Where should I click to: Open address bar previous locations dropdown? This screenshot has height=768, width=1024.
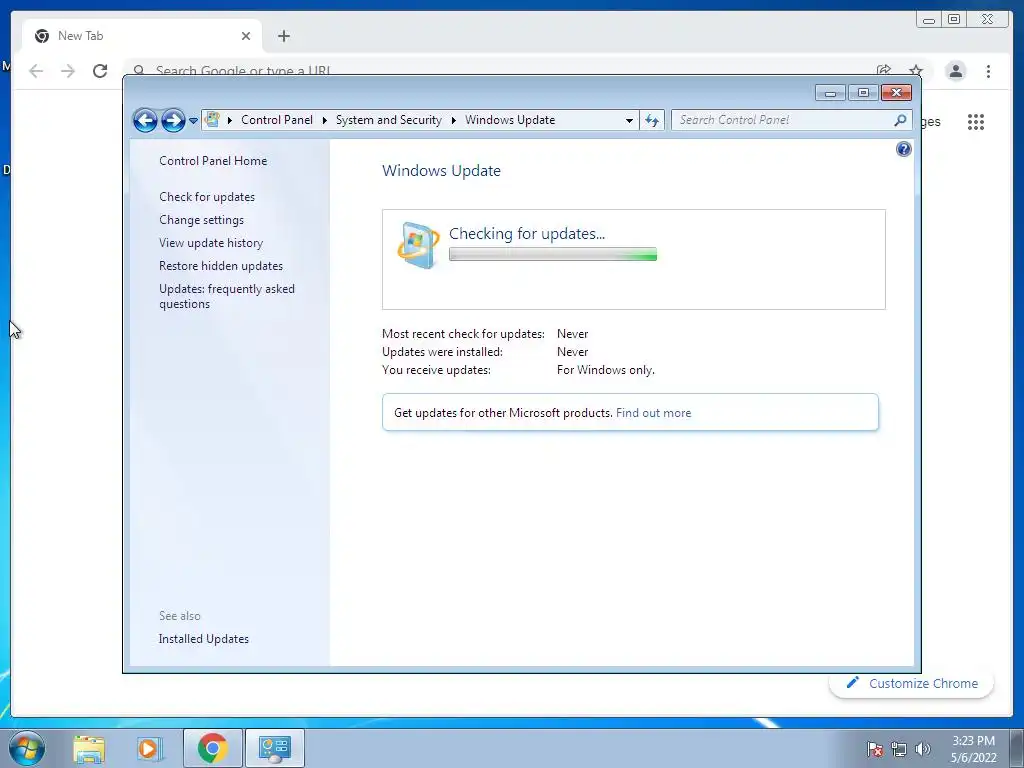click(x=629, y=120)
